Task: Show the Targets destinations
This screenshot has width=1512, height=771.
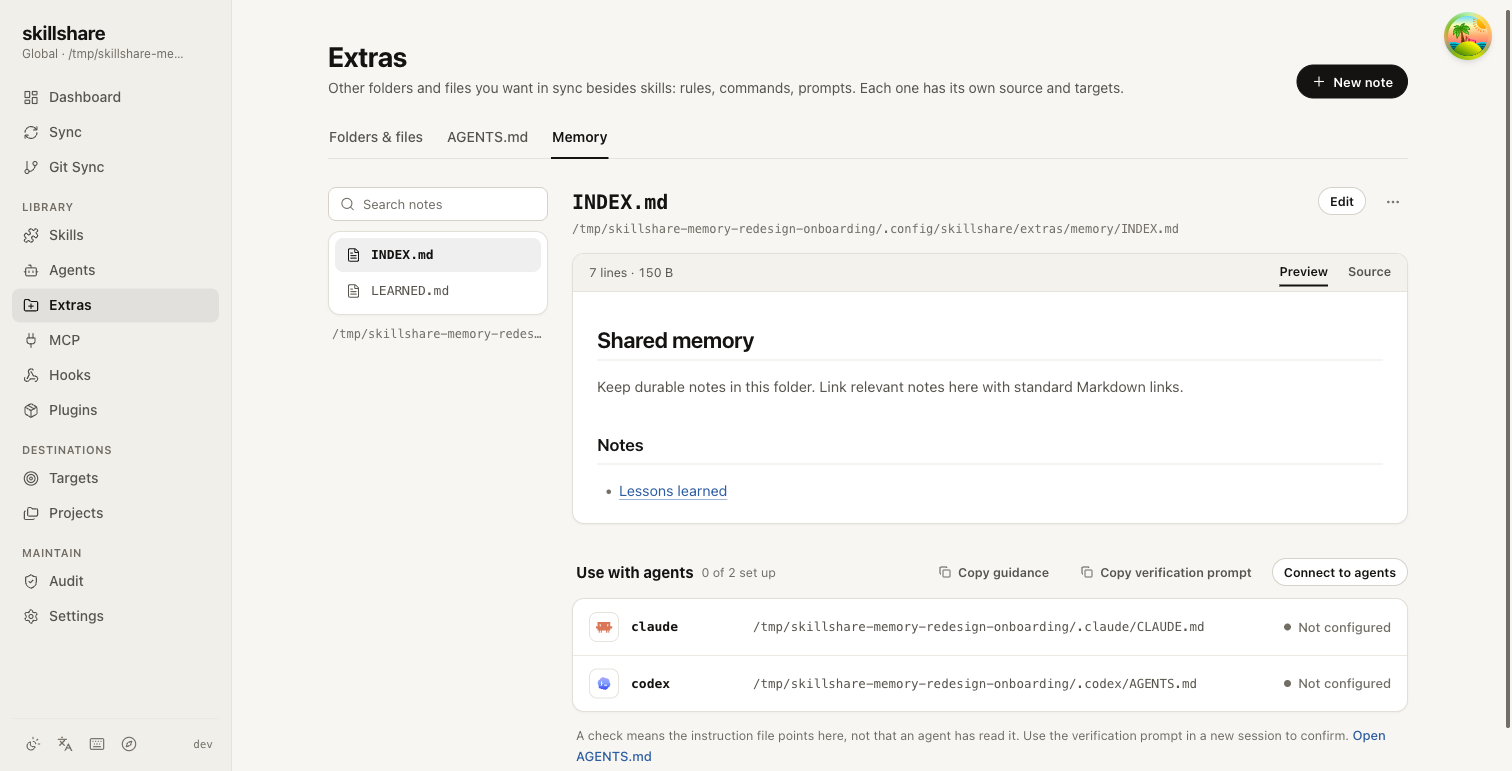Action: 115,478
